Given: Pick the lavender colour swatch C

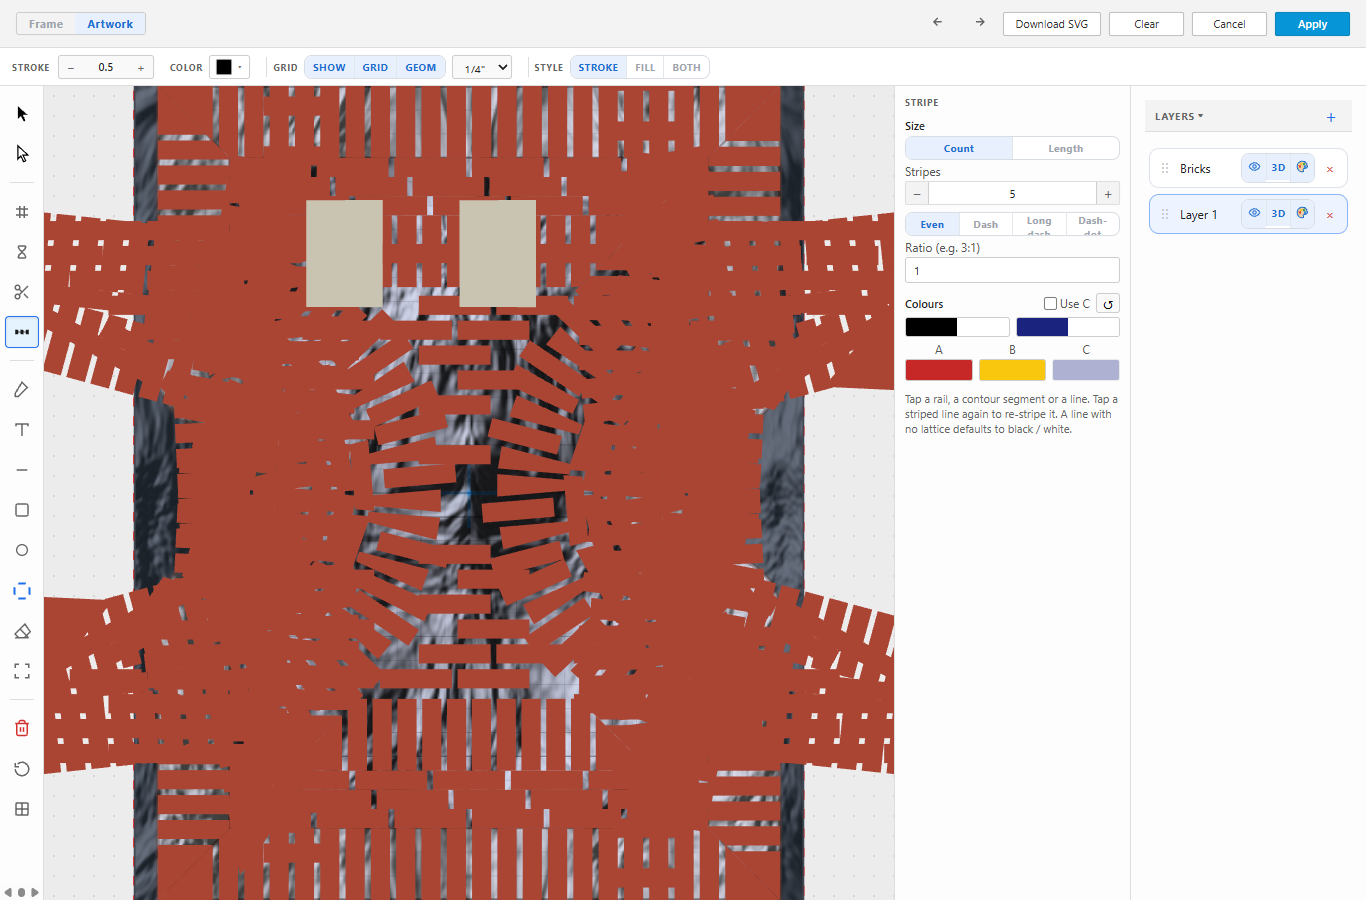Looking at the screenshot, I should pos(1086,370).
